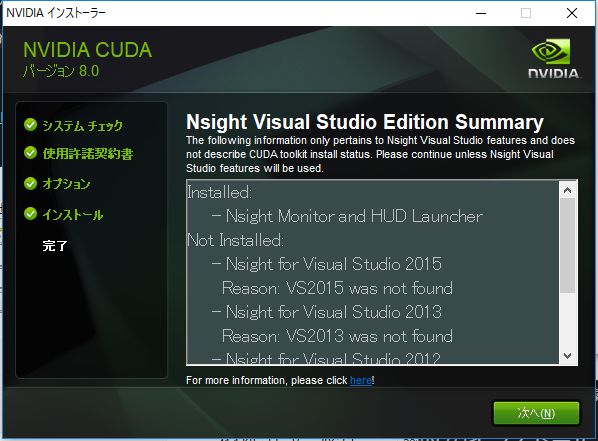This screenshot has width=598, height=441.
Task: Select the インストール step label
Action: click(x=72, y=214)
